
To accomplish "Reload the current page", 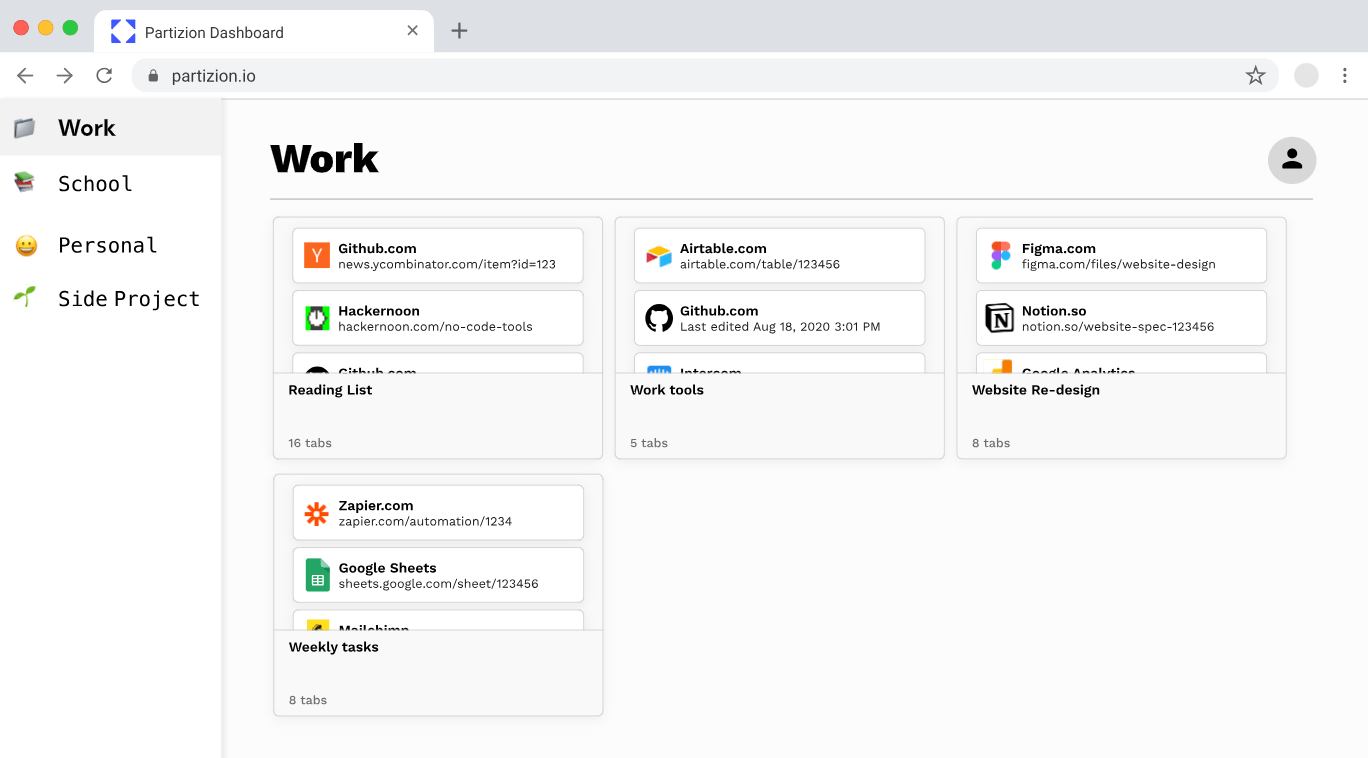I will 104,76.
